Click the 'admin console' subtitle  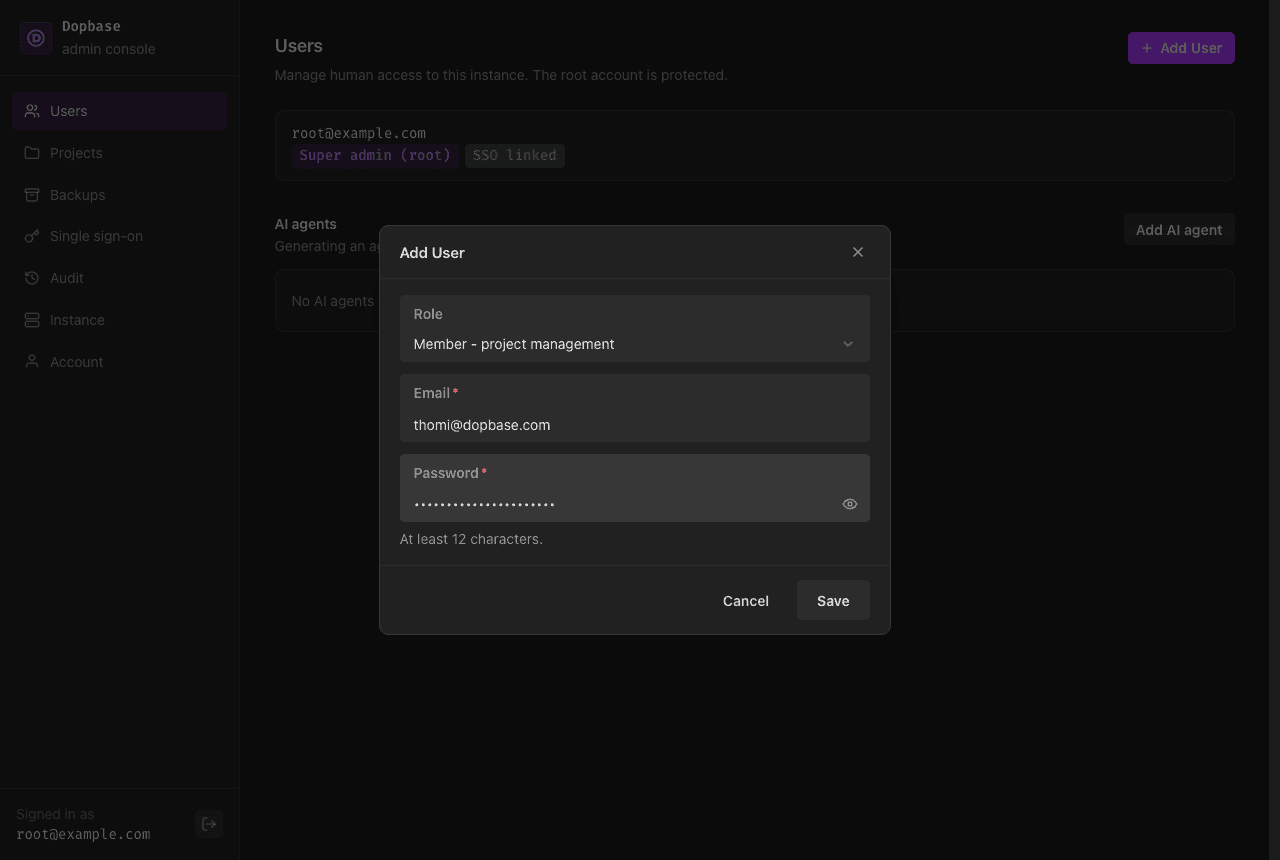click(109, 49)
